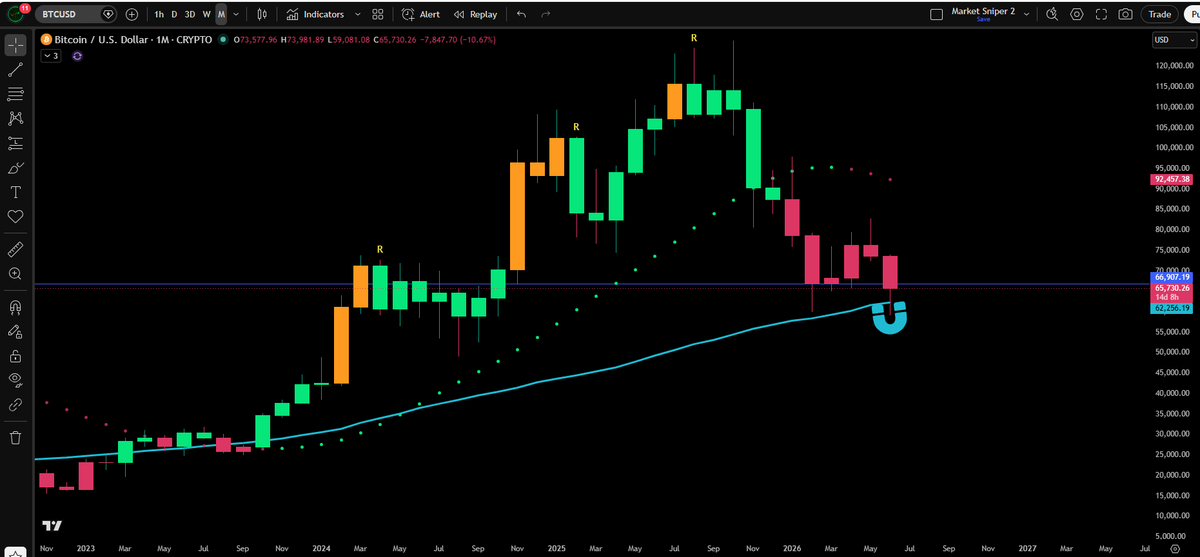Open the layout setup square icon
The width and height of the screenshot is (1200, 557).
coord(936,15)
